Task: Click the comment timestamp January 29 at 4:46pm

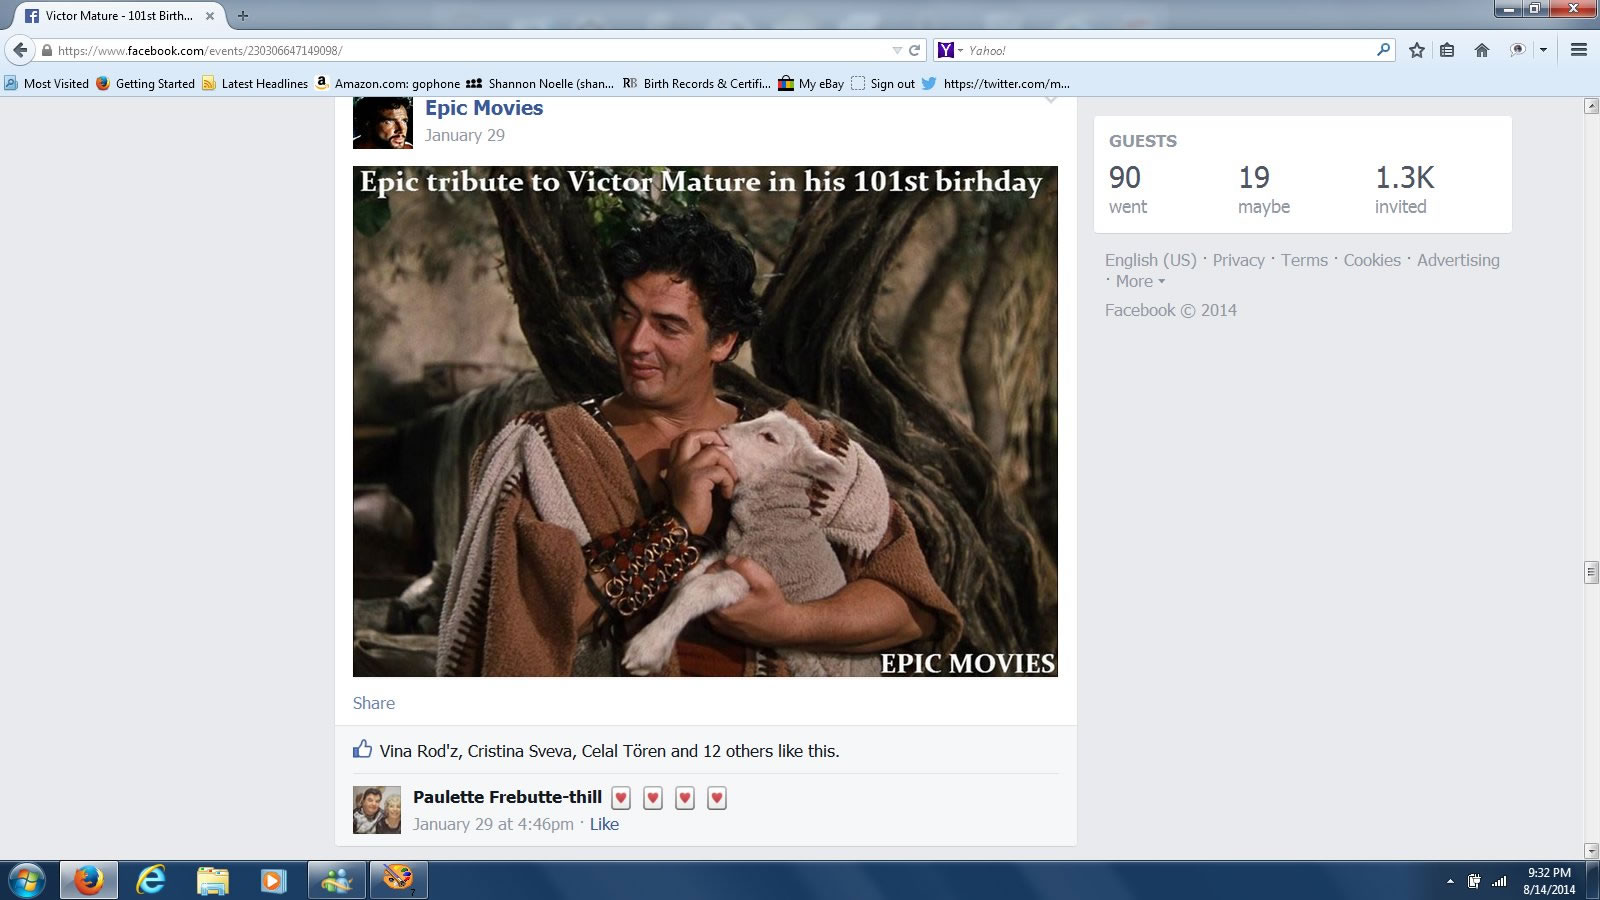Action: click(x=493, y=824)
